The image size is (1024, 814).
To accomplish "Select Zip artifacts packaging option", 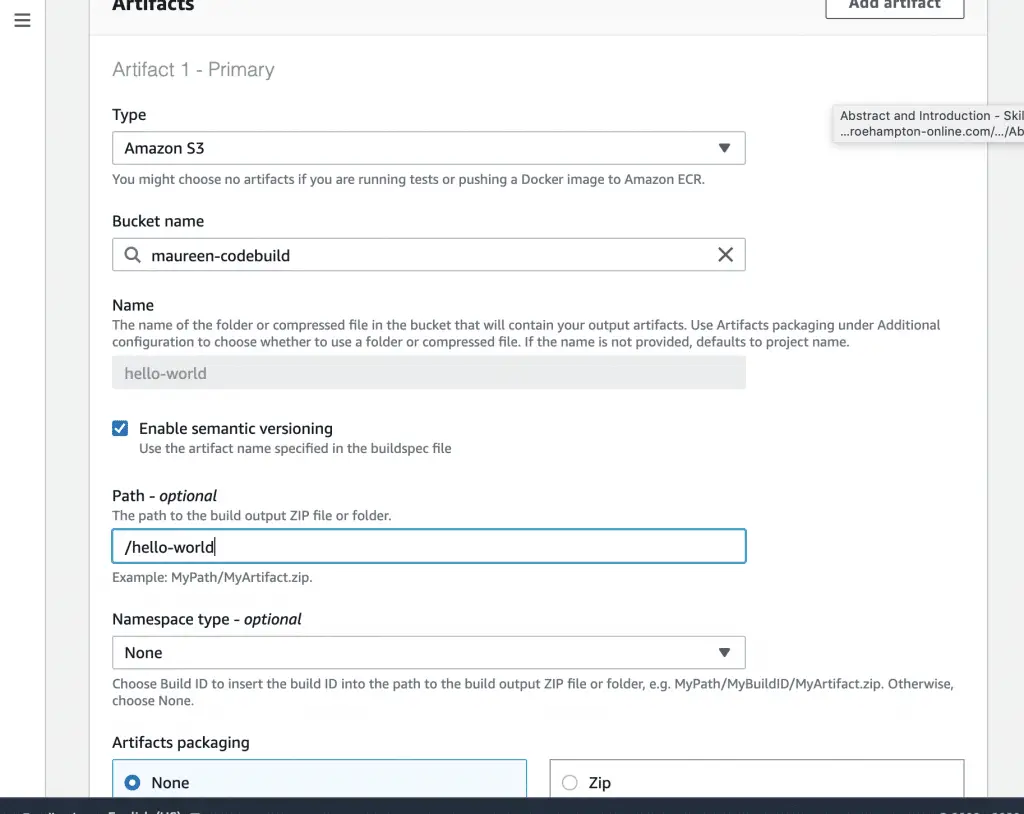I will pyautogui.click(x=756, y=779).
